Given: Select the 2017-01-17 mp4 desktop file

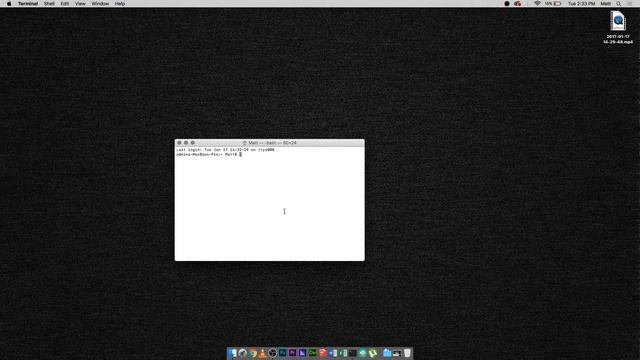Looking at the screenshot, I should 618,27.
